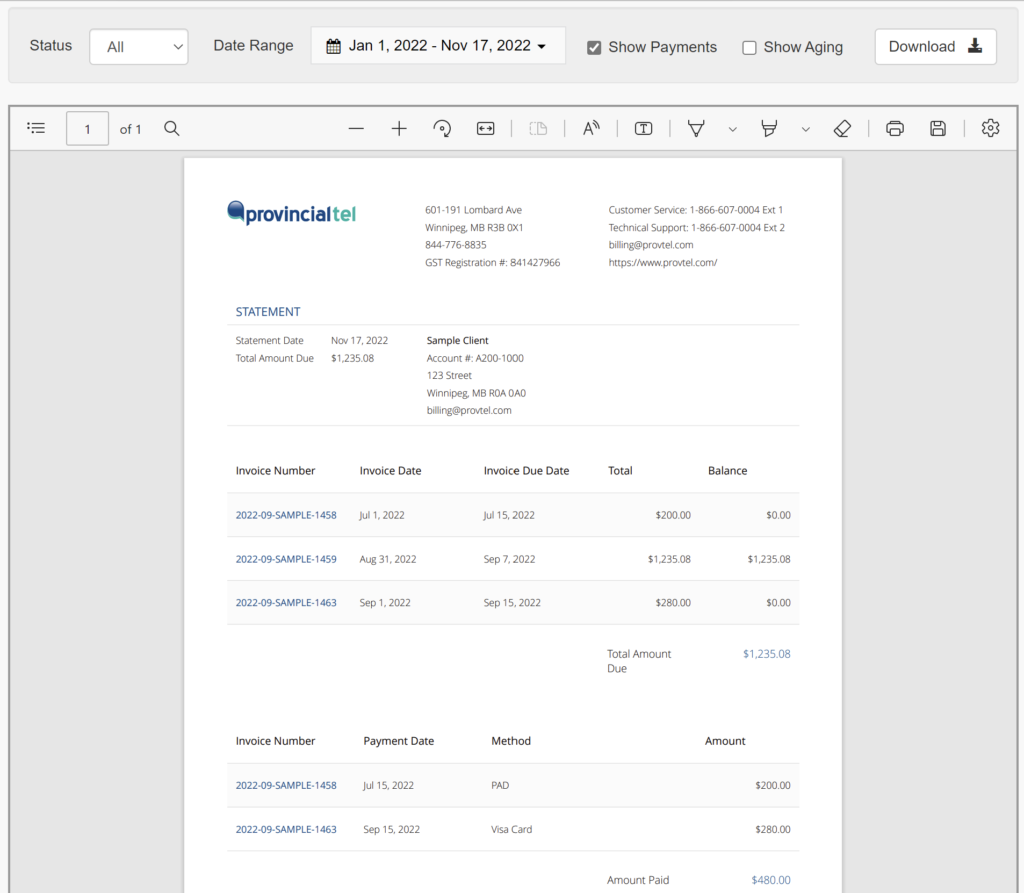Open the table of contents sidebar icon
The image size is (1024, 893).
point(36,128)
